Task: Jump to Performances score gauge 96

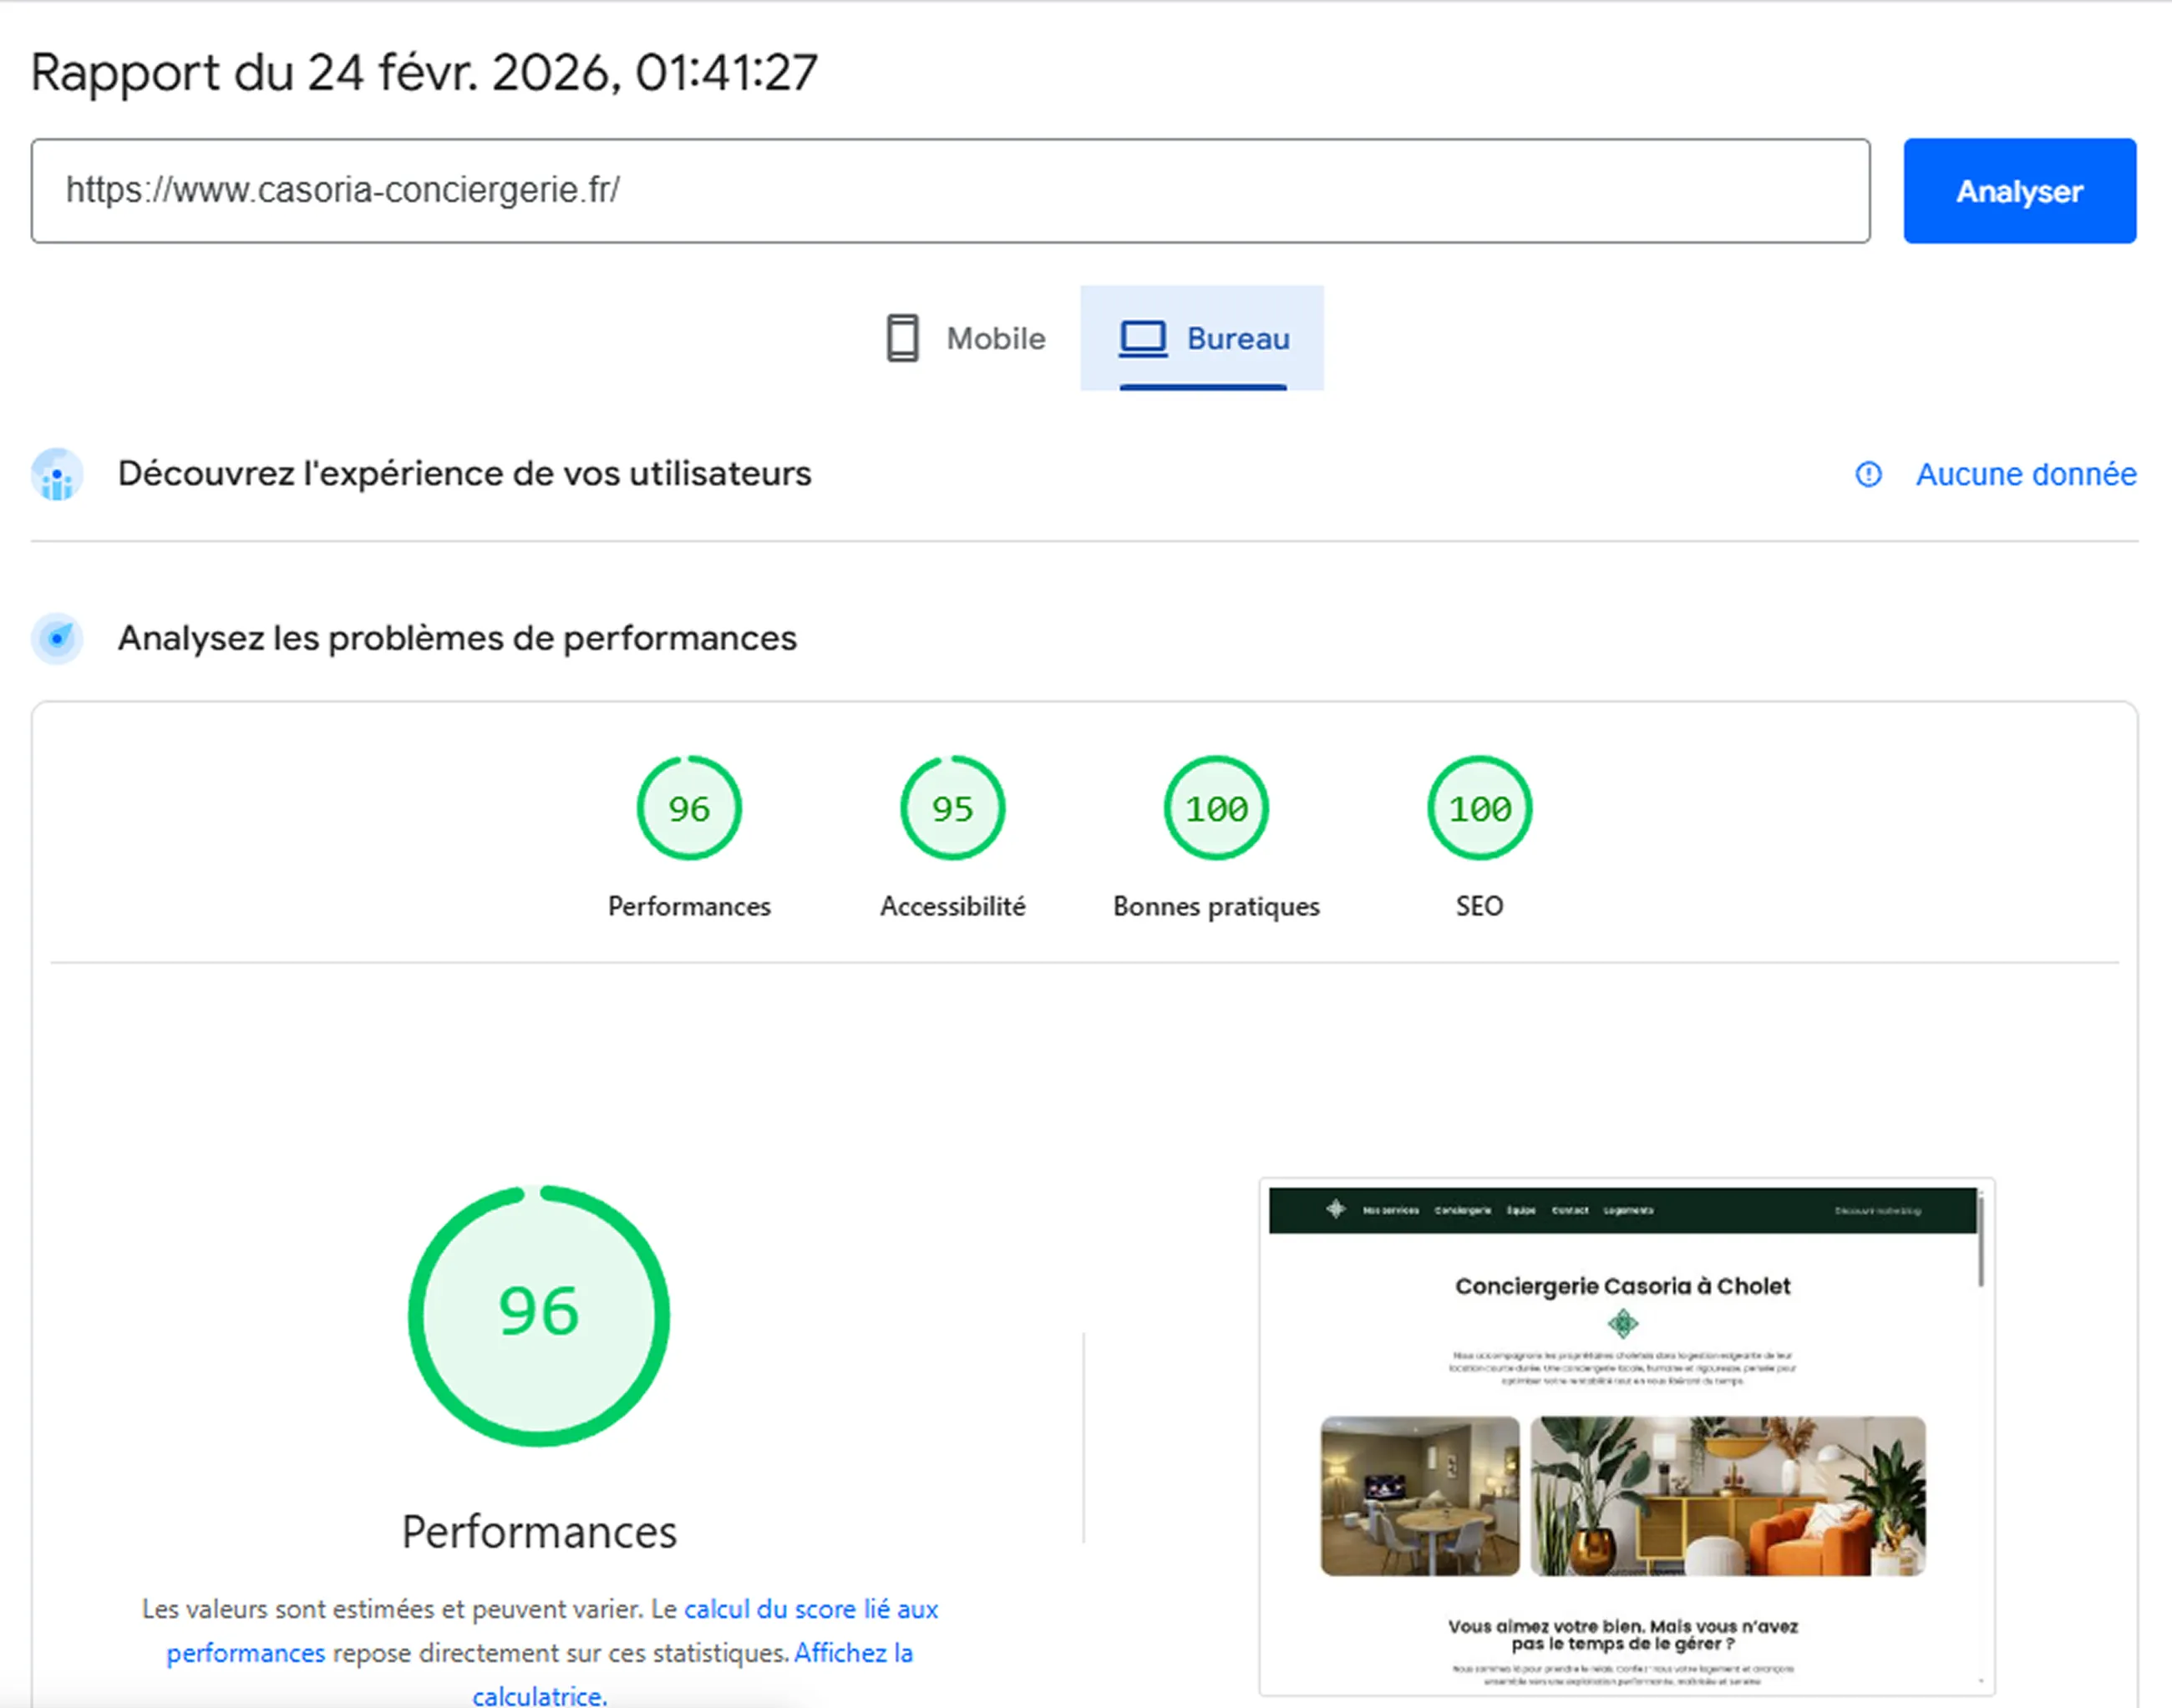Action: (x=689, y=808)
